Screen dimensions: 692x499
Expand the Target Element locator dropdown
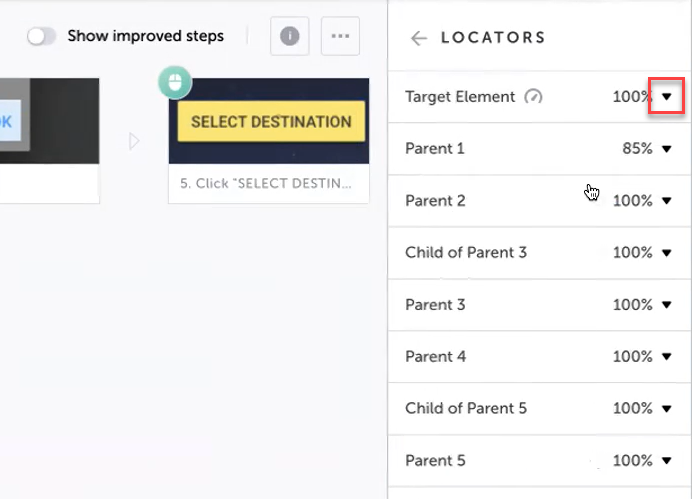point(667,97)
